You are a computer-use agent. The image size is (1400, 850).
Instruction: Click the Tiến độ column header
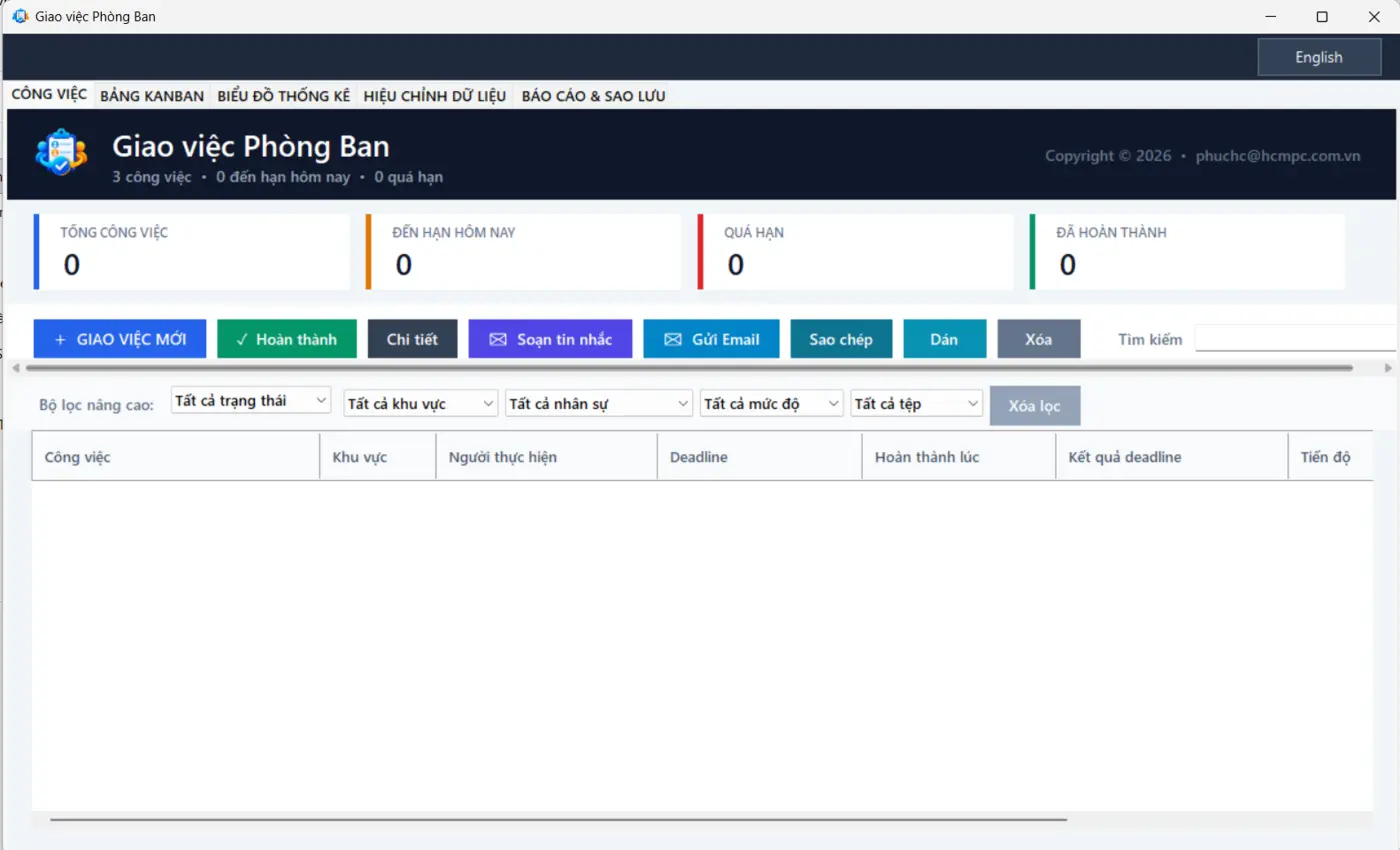(1330, 457)
